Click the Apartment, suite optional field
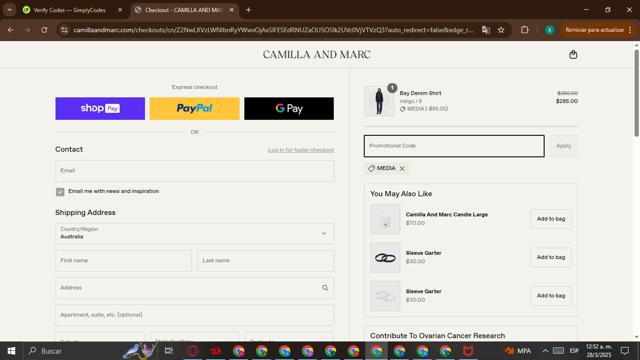This screenshot has height=360, width=640. [195, 315]
